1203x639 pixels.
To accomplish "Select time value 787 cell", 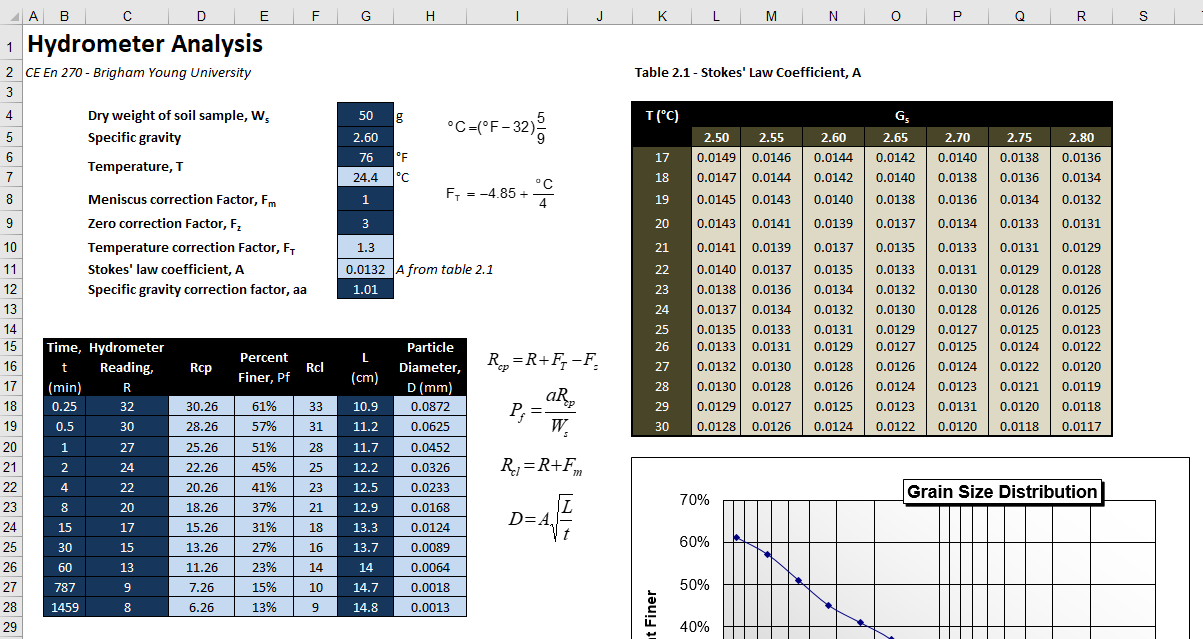I will click(x=64, y=587).
